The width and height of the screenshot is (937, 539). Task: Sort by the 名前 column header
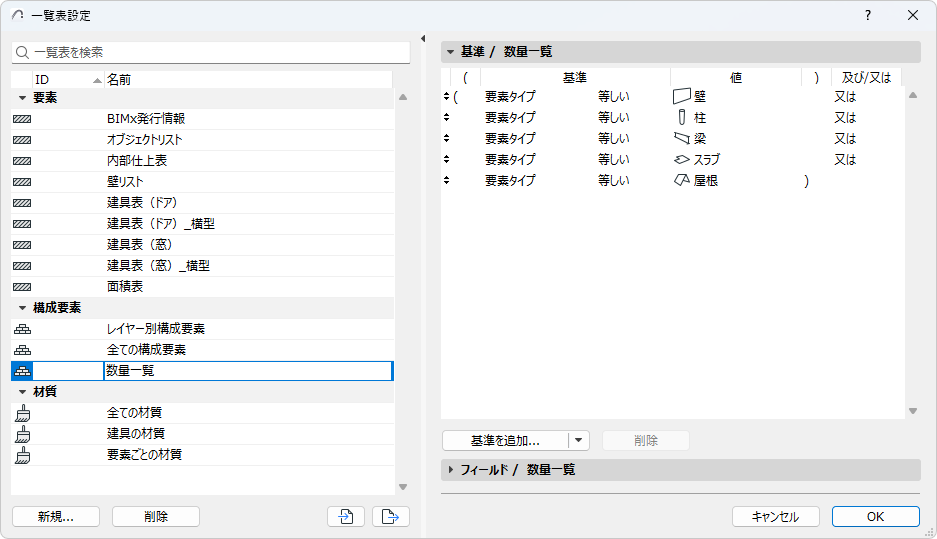tap(248, 79)
